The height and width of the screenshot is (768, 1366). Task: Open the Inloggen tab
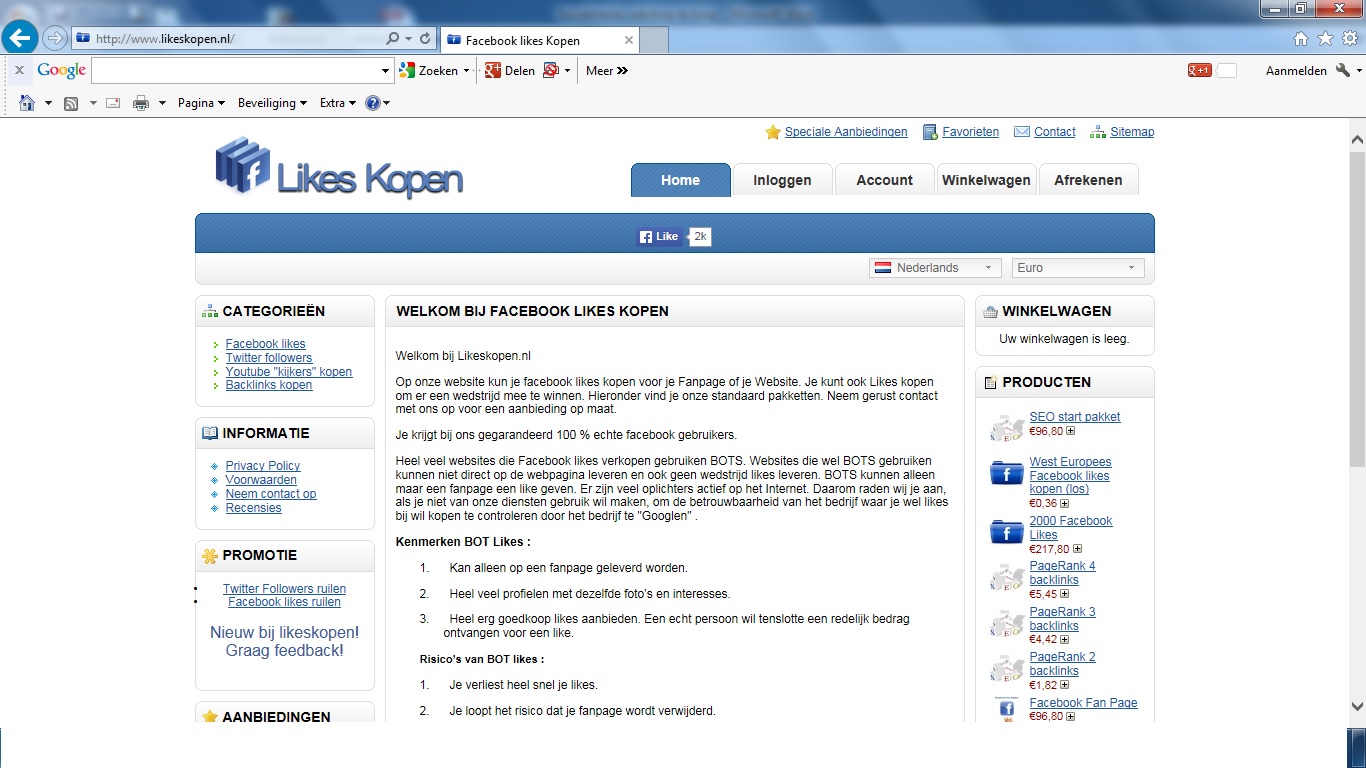(x=782, y=180)
